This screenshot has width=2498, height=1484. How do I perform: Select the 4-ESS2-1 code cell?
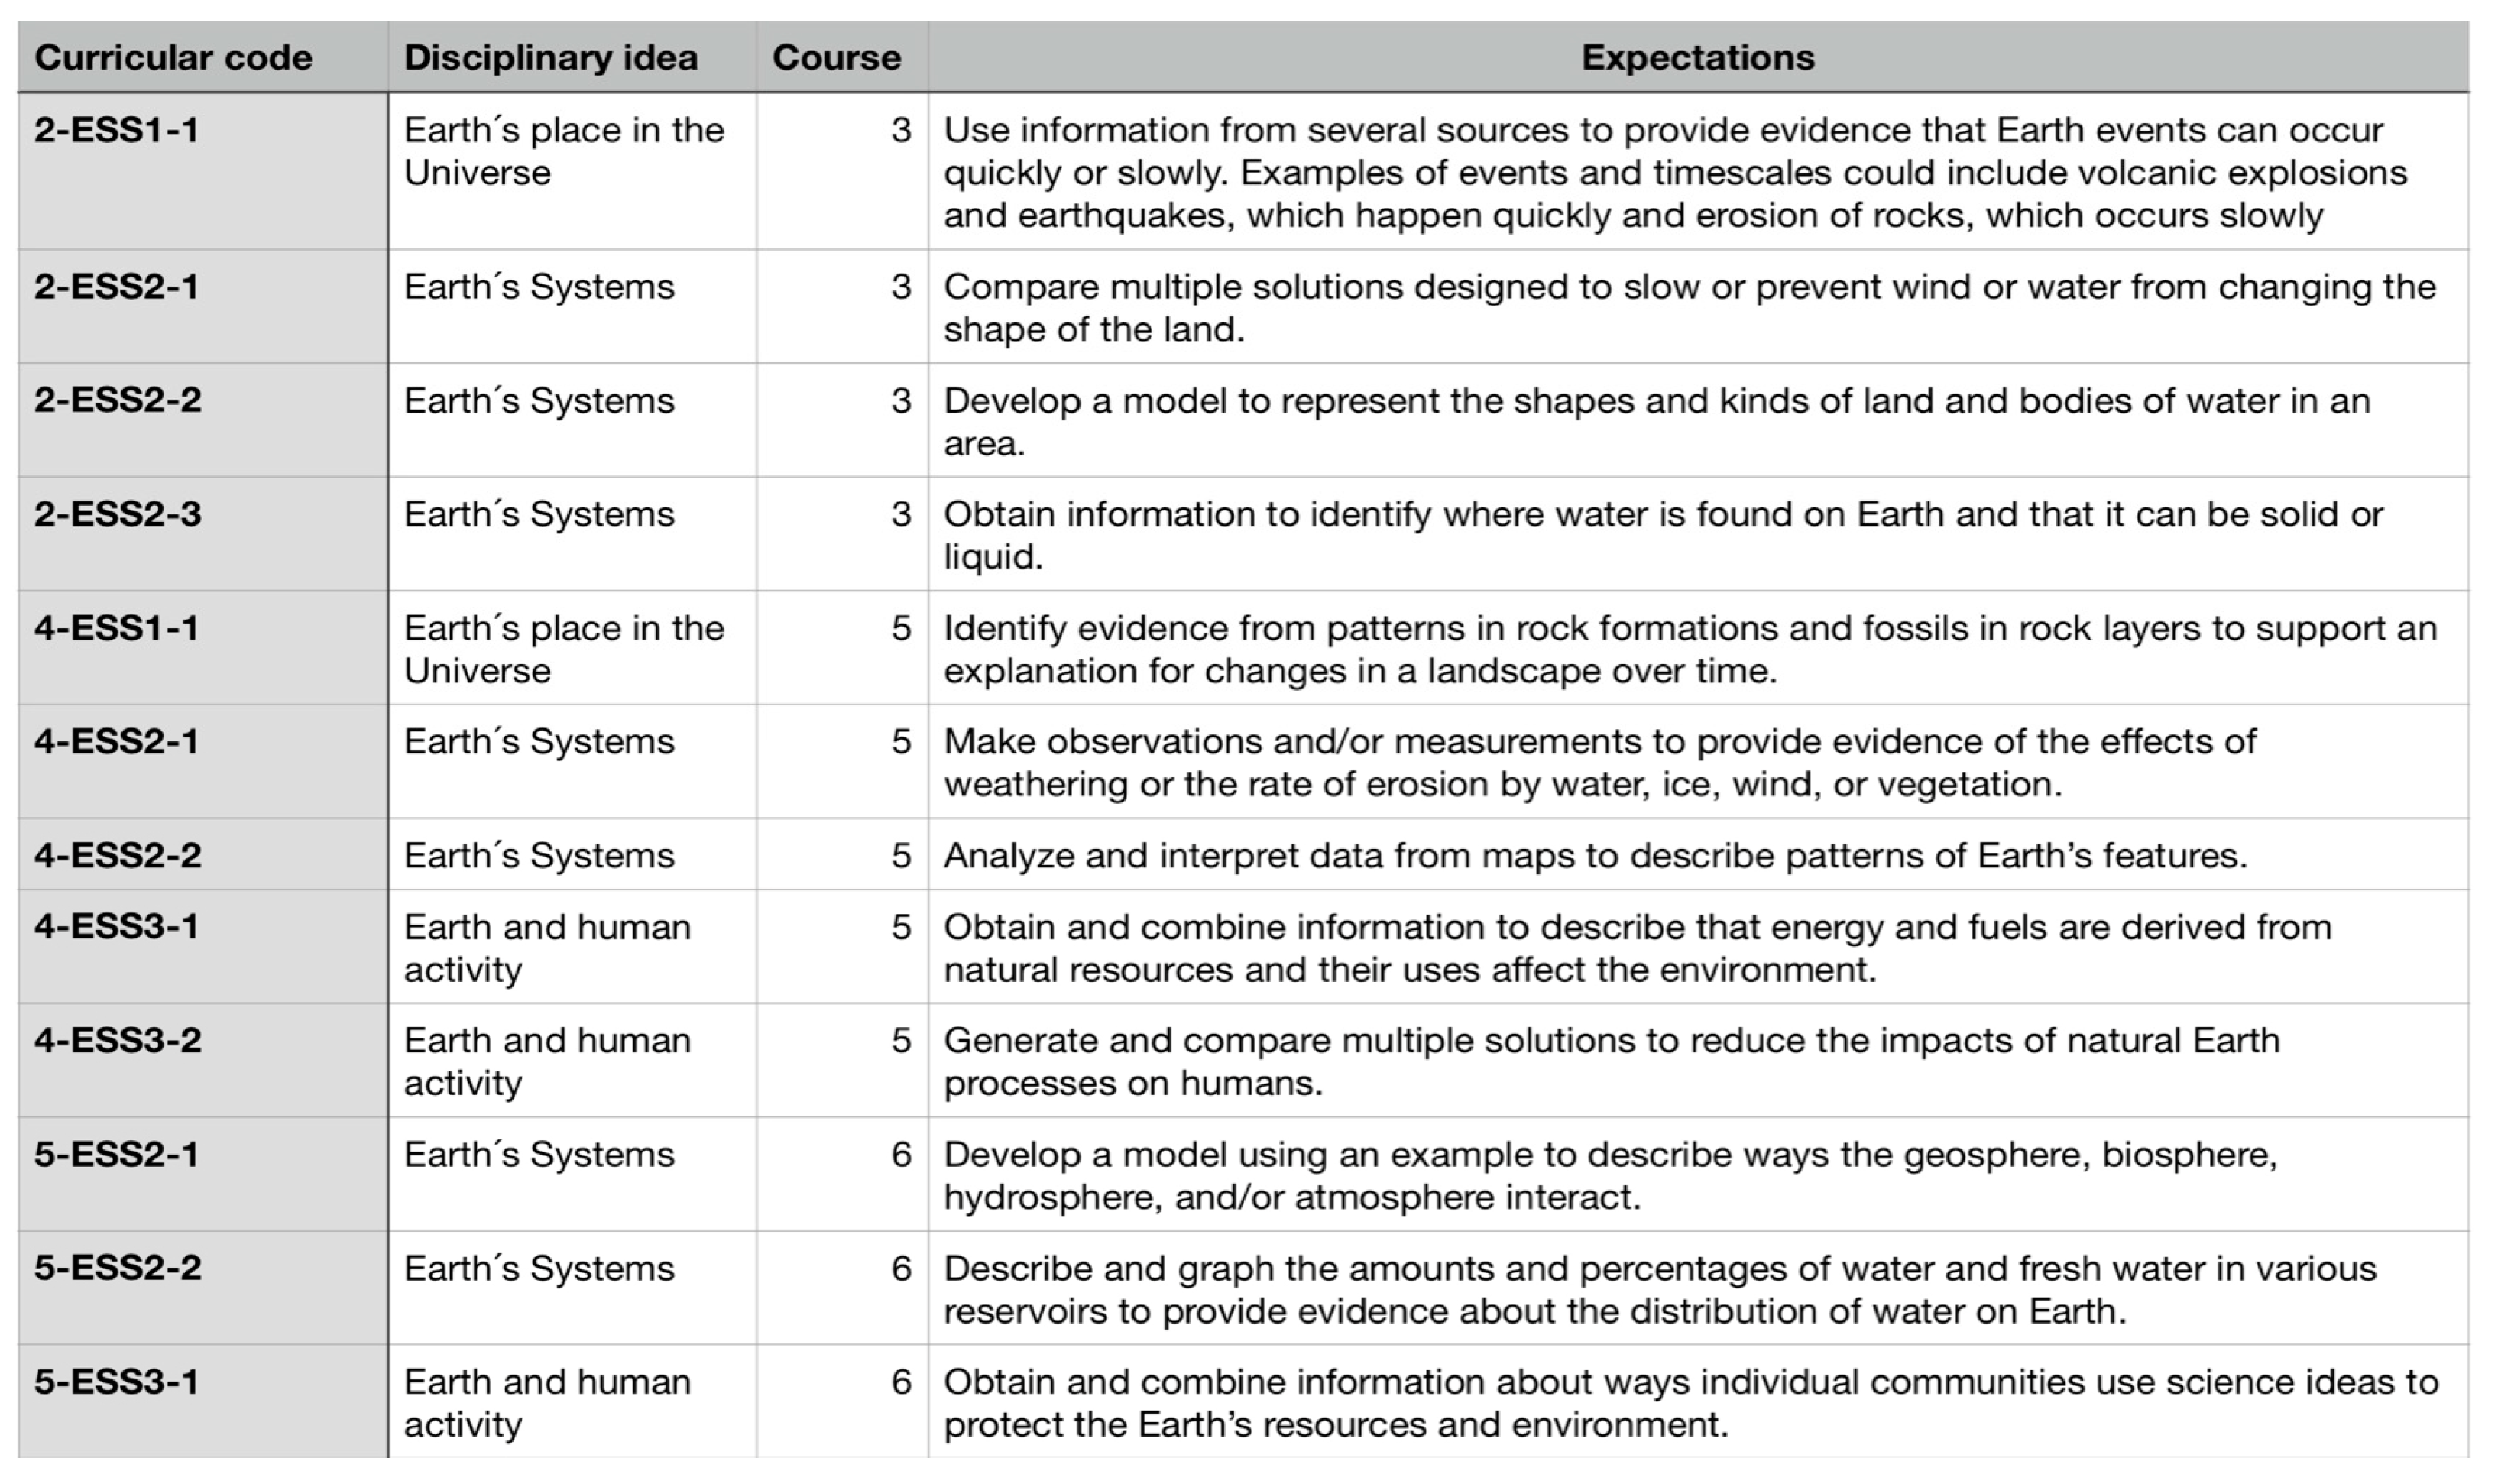[117, 741]
